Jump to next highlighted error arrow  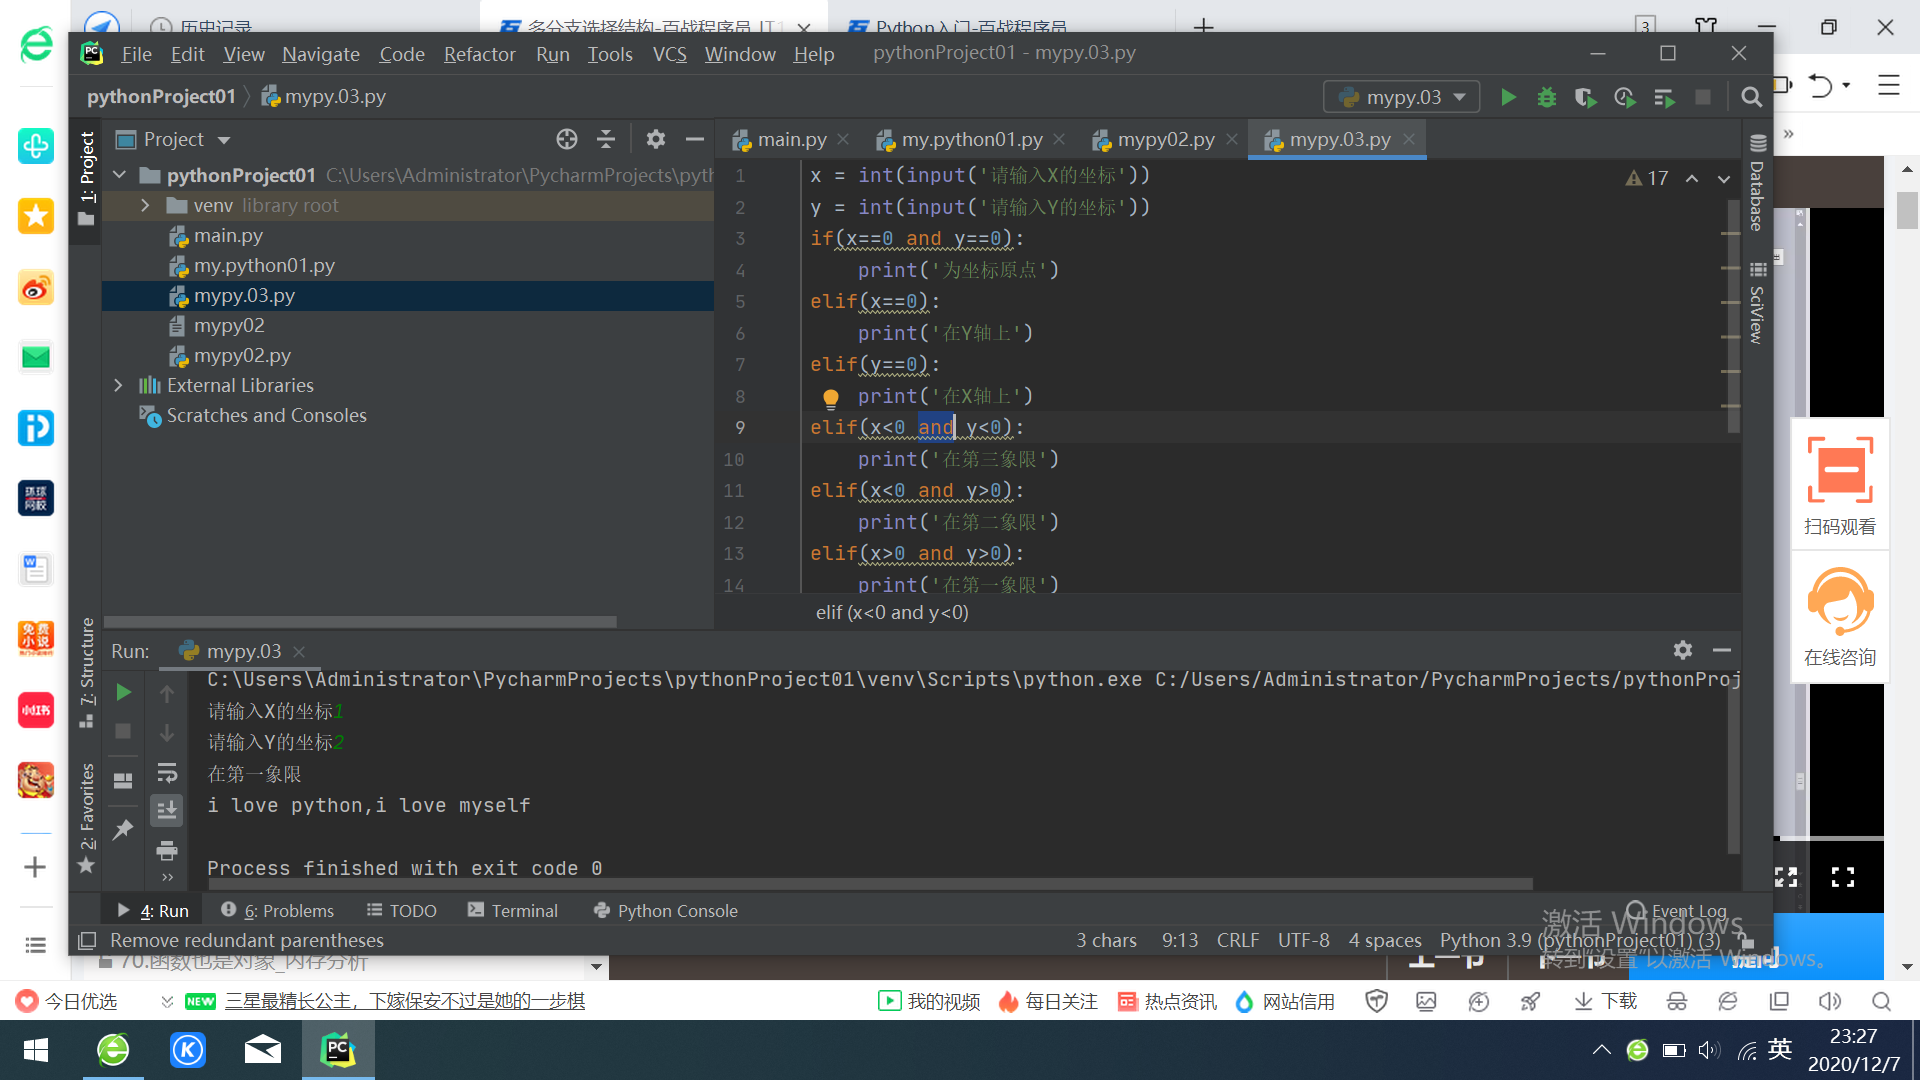(1724, 178)
